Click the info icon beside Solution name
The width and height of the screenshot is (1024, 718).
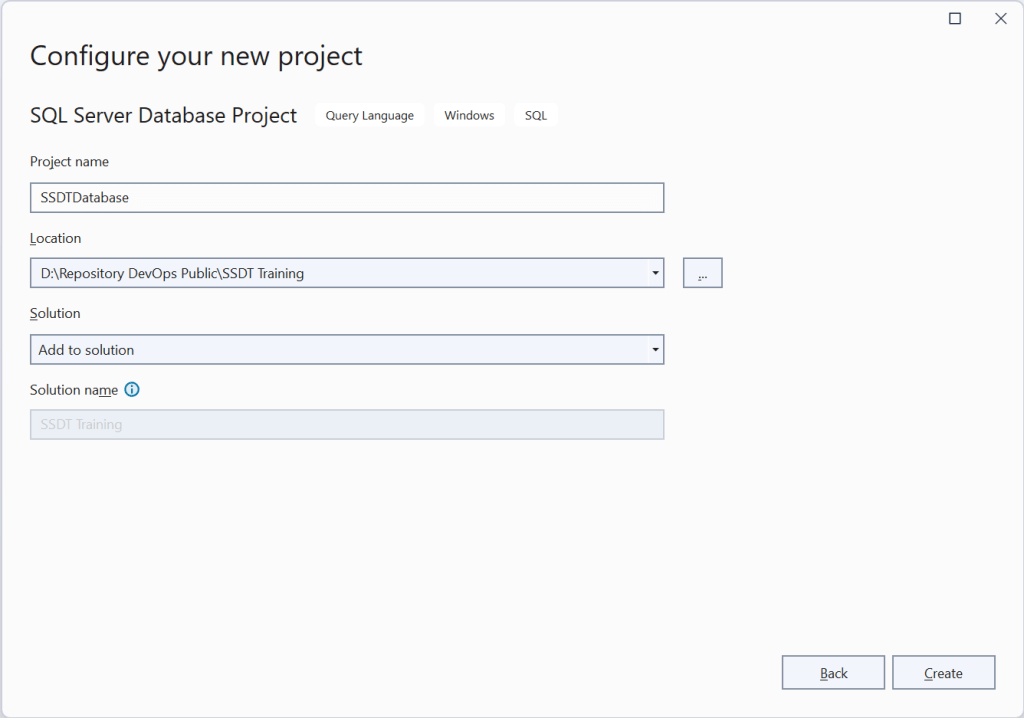(131, 390)
